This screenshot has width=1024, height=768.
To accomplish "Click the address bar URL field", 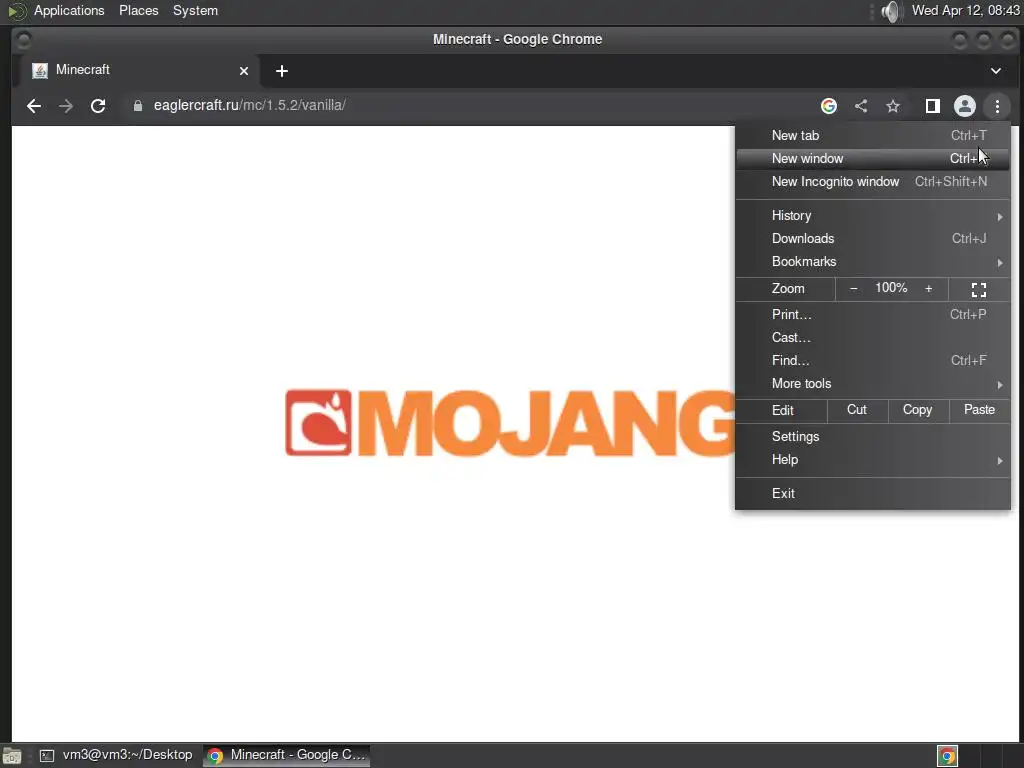I will click(x=469, y=106).
